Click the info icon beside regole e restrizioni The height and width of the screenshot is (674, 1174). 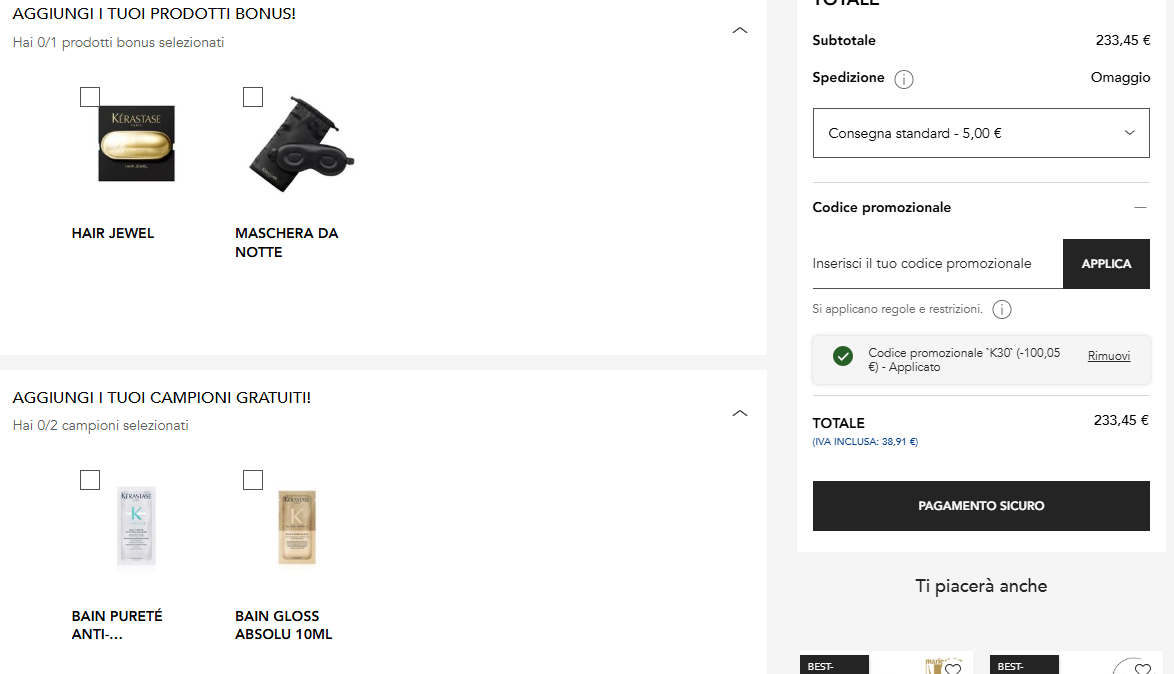(x=1002, y=309)
